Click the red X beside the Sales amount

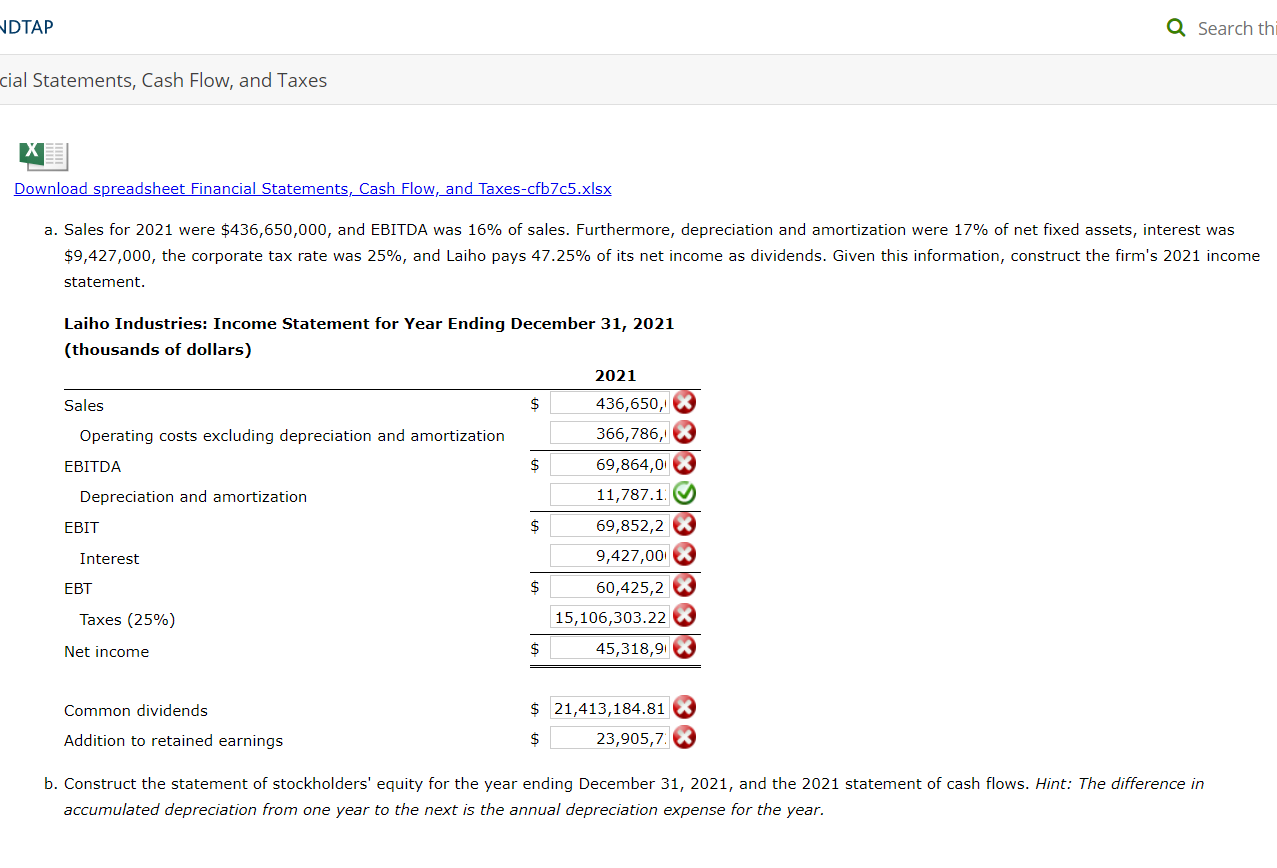point(684,402)
